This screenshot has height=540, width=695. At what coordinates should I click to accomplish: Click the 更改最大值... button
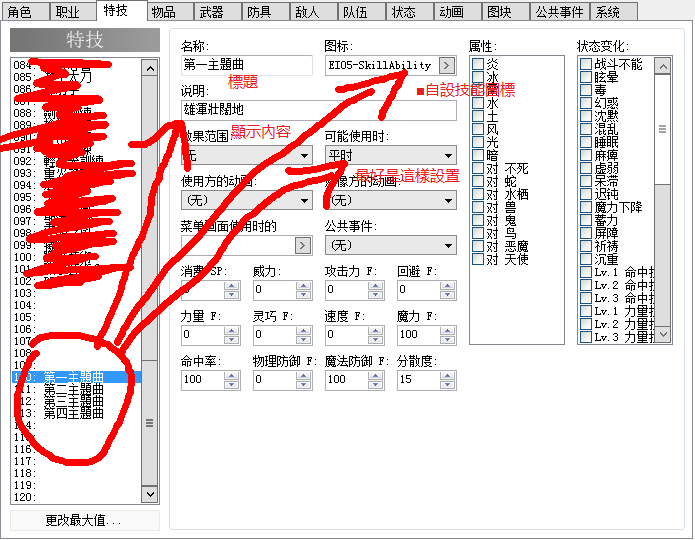click(x=85, y=520)
